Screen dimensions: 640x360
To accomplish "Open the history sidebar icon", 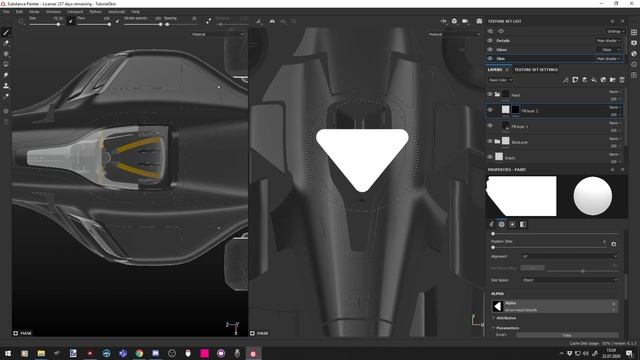I will [x=634, y=64].
